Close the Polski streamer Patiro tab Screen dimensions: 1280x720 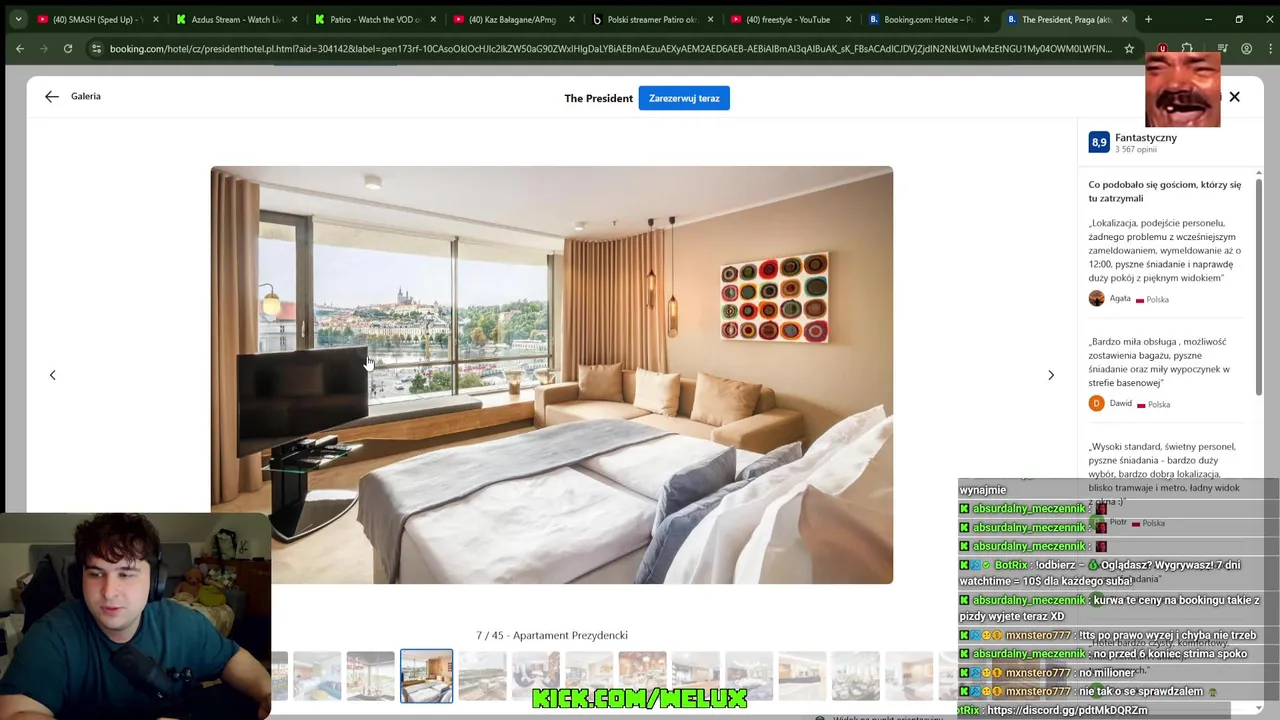tap(710, 19)
